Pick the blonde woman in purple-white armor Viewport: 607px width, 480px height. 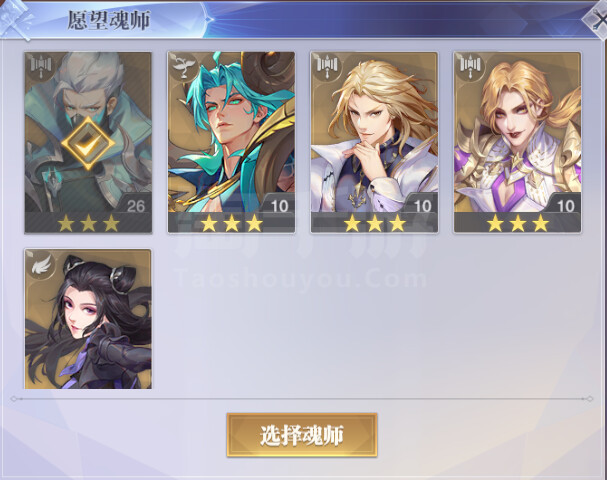pos(518,142)
